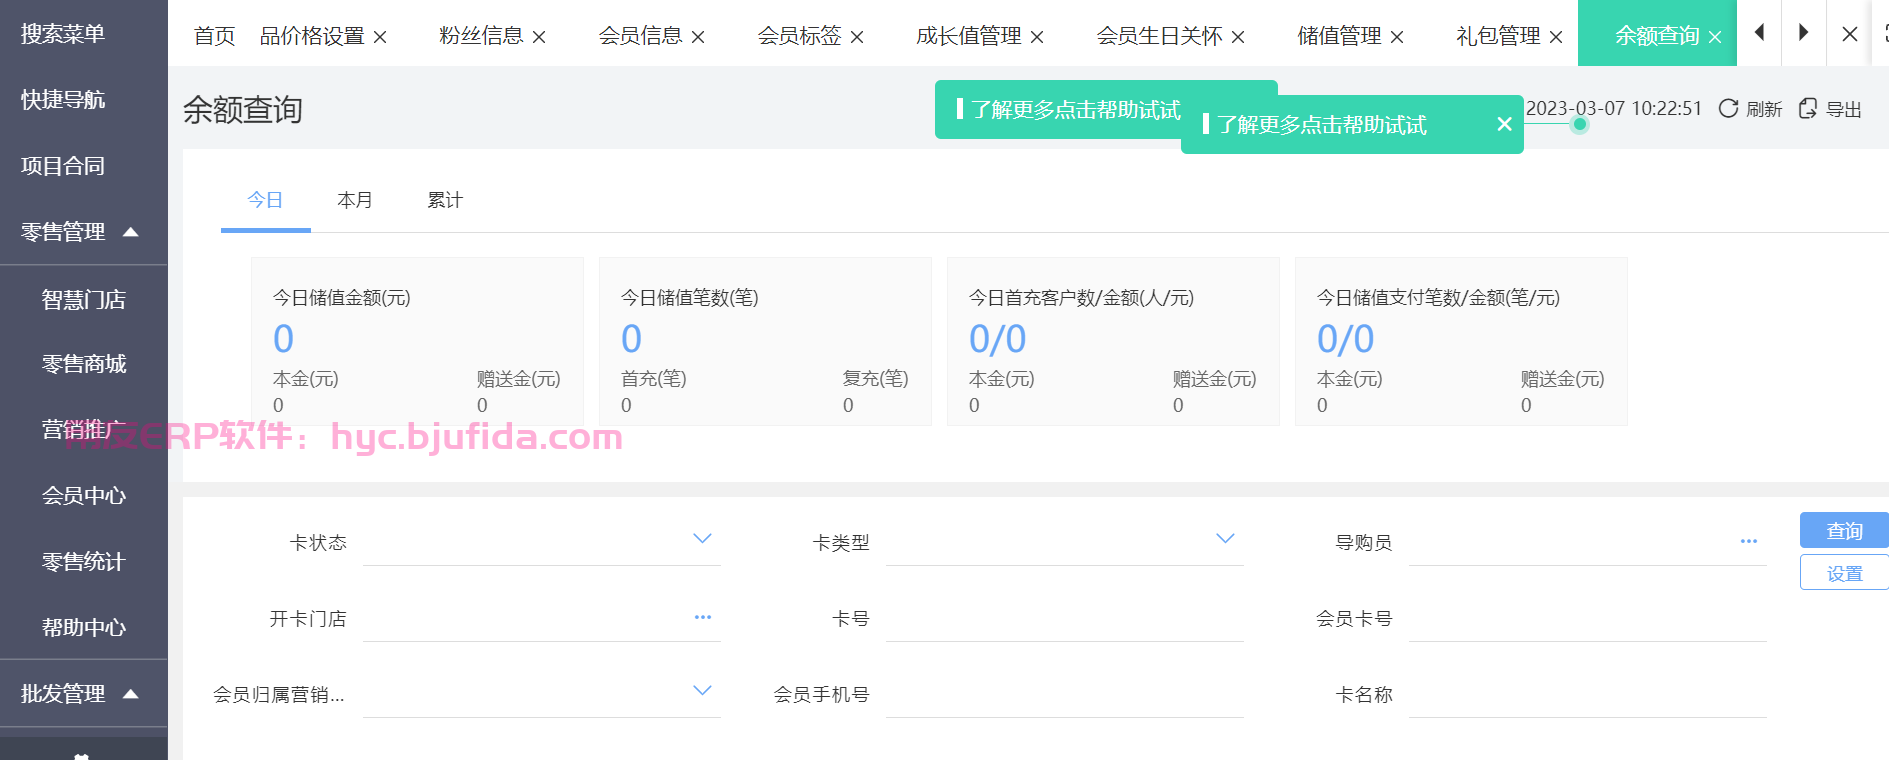Open 项目合同 in the sidebar
The height and width of the screenshot is (760, 1889).
coord(63,166)
